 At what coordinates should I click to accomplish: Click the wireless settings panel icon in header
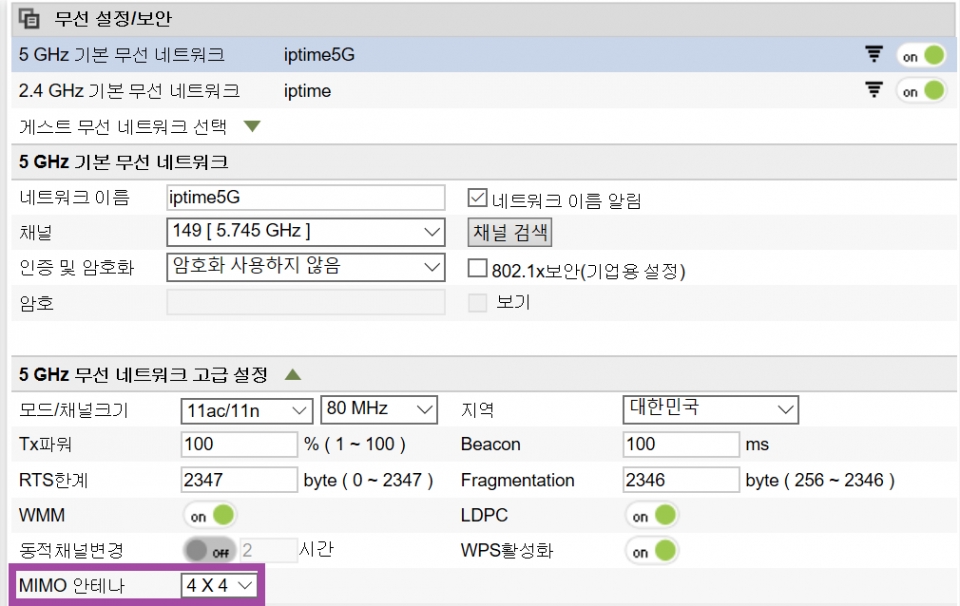tap(28, 19)
